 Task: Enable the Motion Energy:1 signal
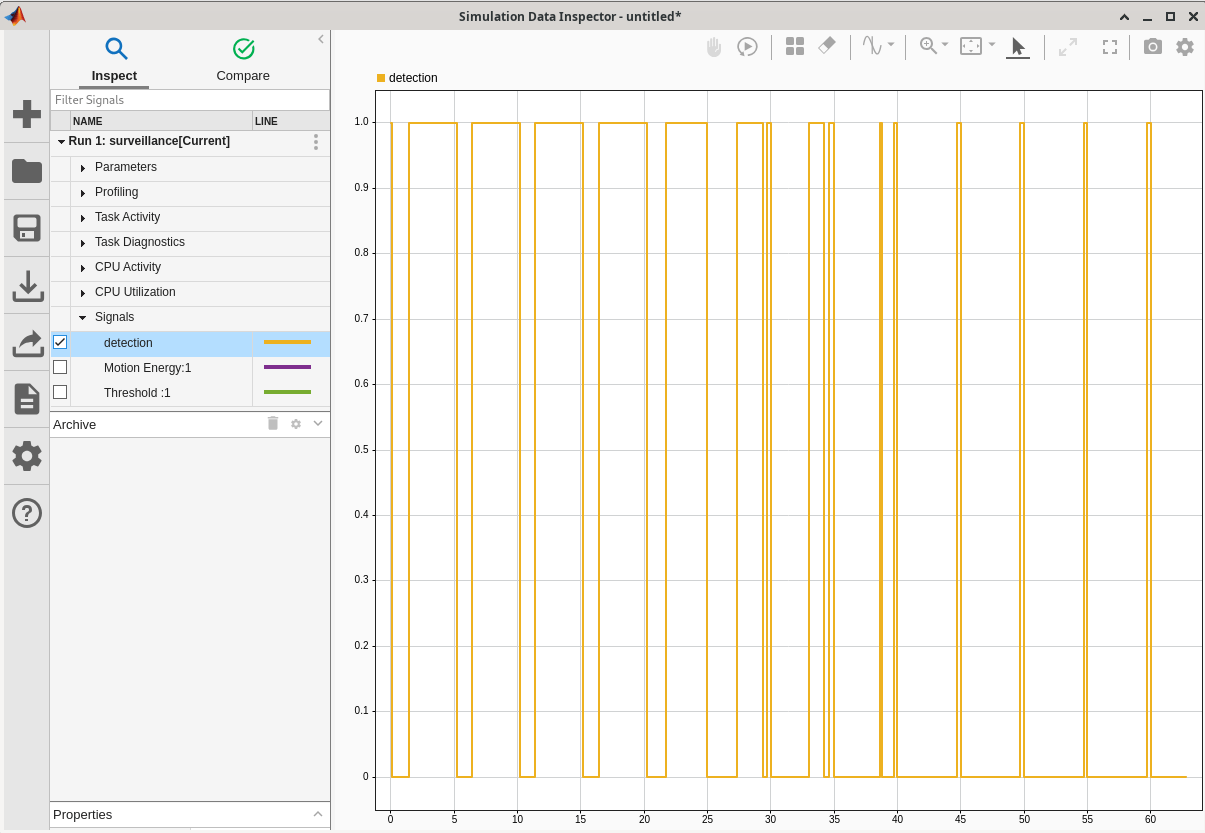point(60,367)
